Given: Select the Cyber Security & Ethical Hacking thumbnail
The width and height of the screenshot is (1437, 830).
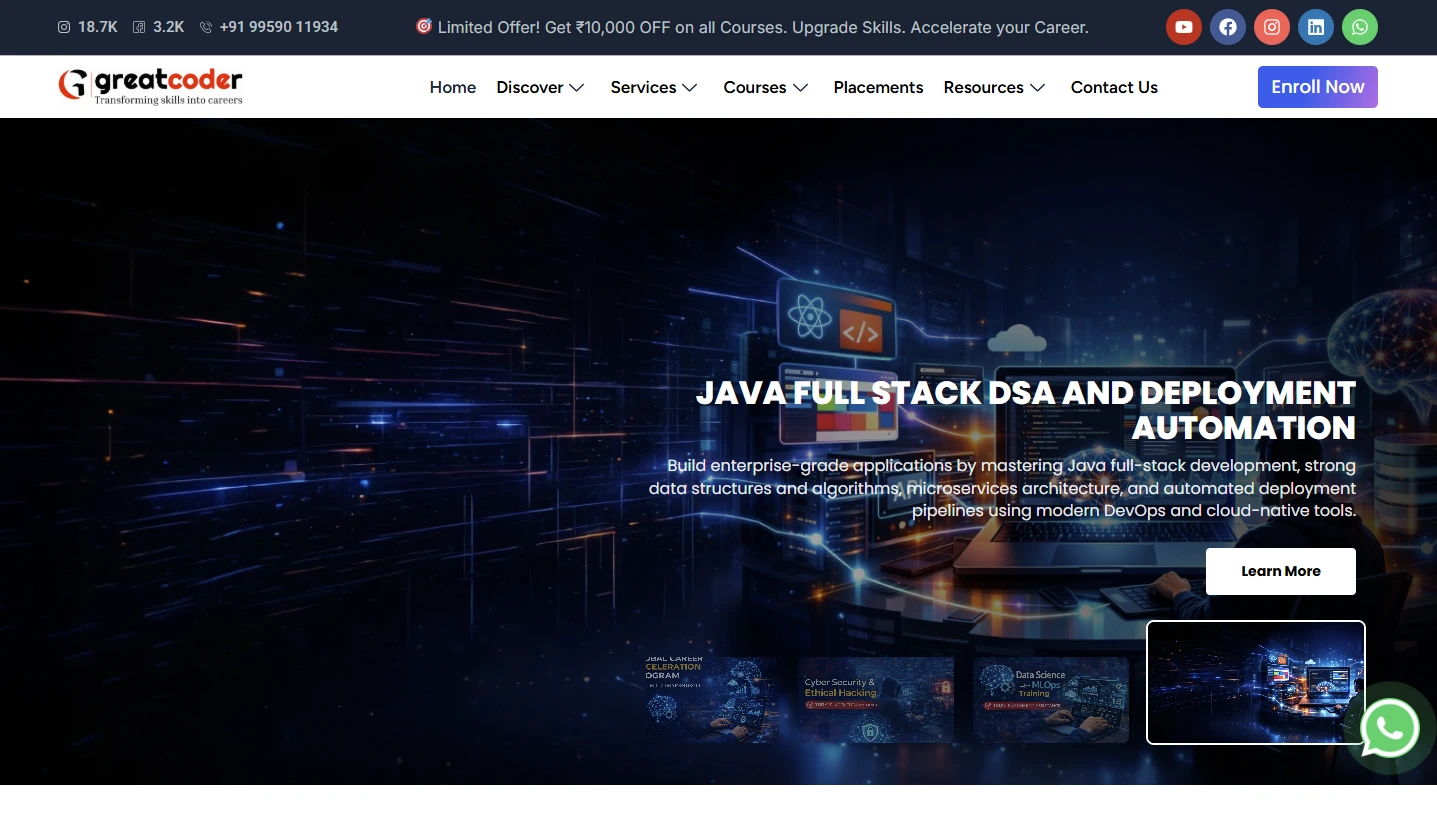Looking at the screenshot, I should pos(875,699).
